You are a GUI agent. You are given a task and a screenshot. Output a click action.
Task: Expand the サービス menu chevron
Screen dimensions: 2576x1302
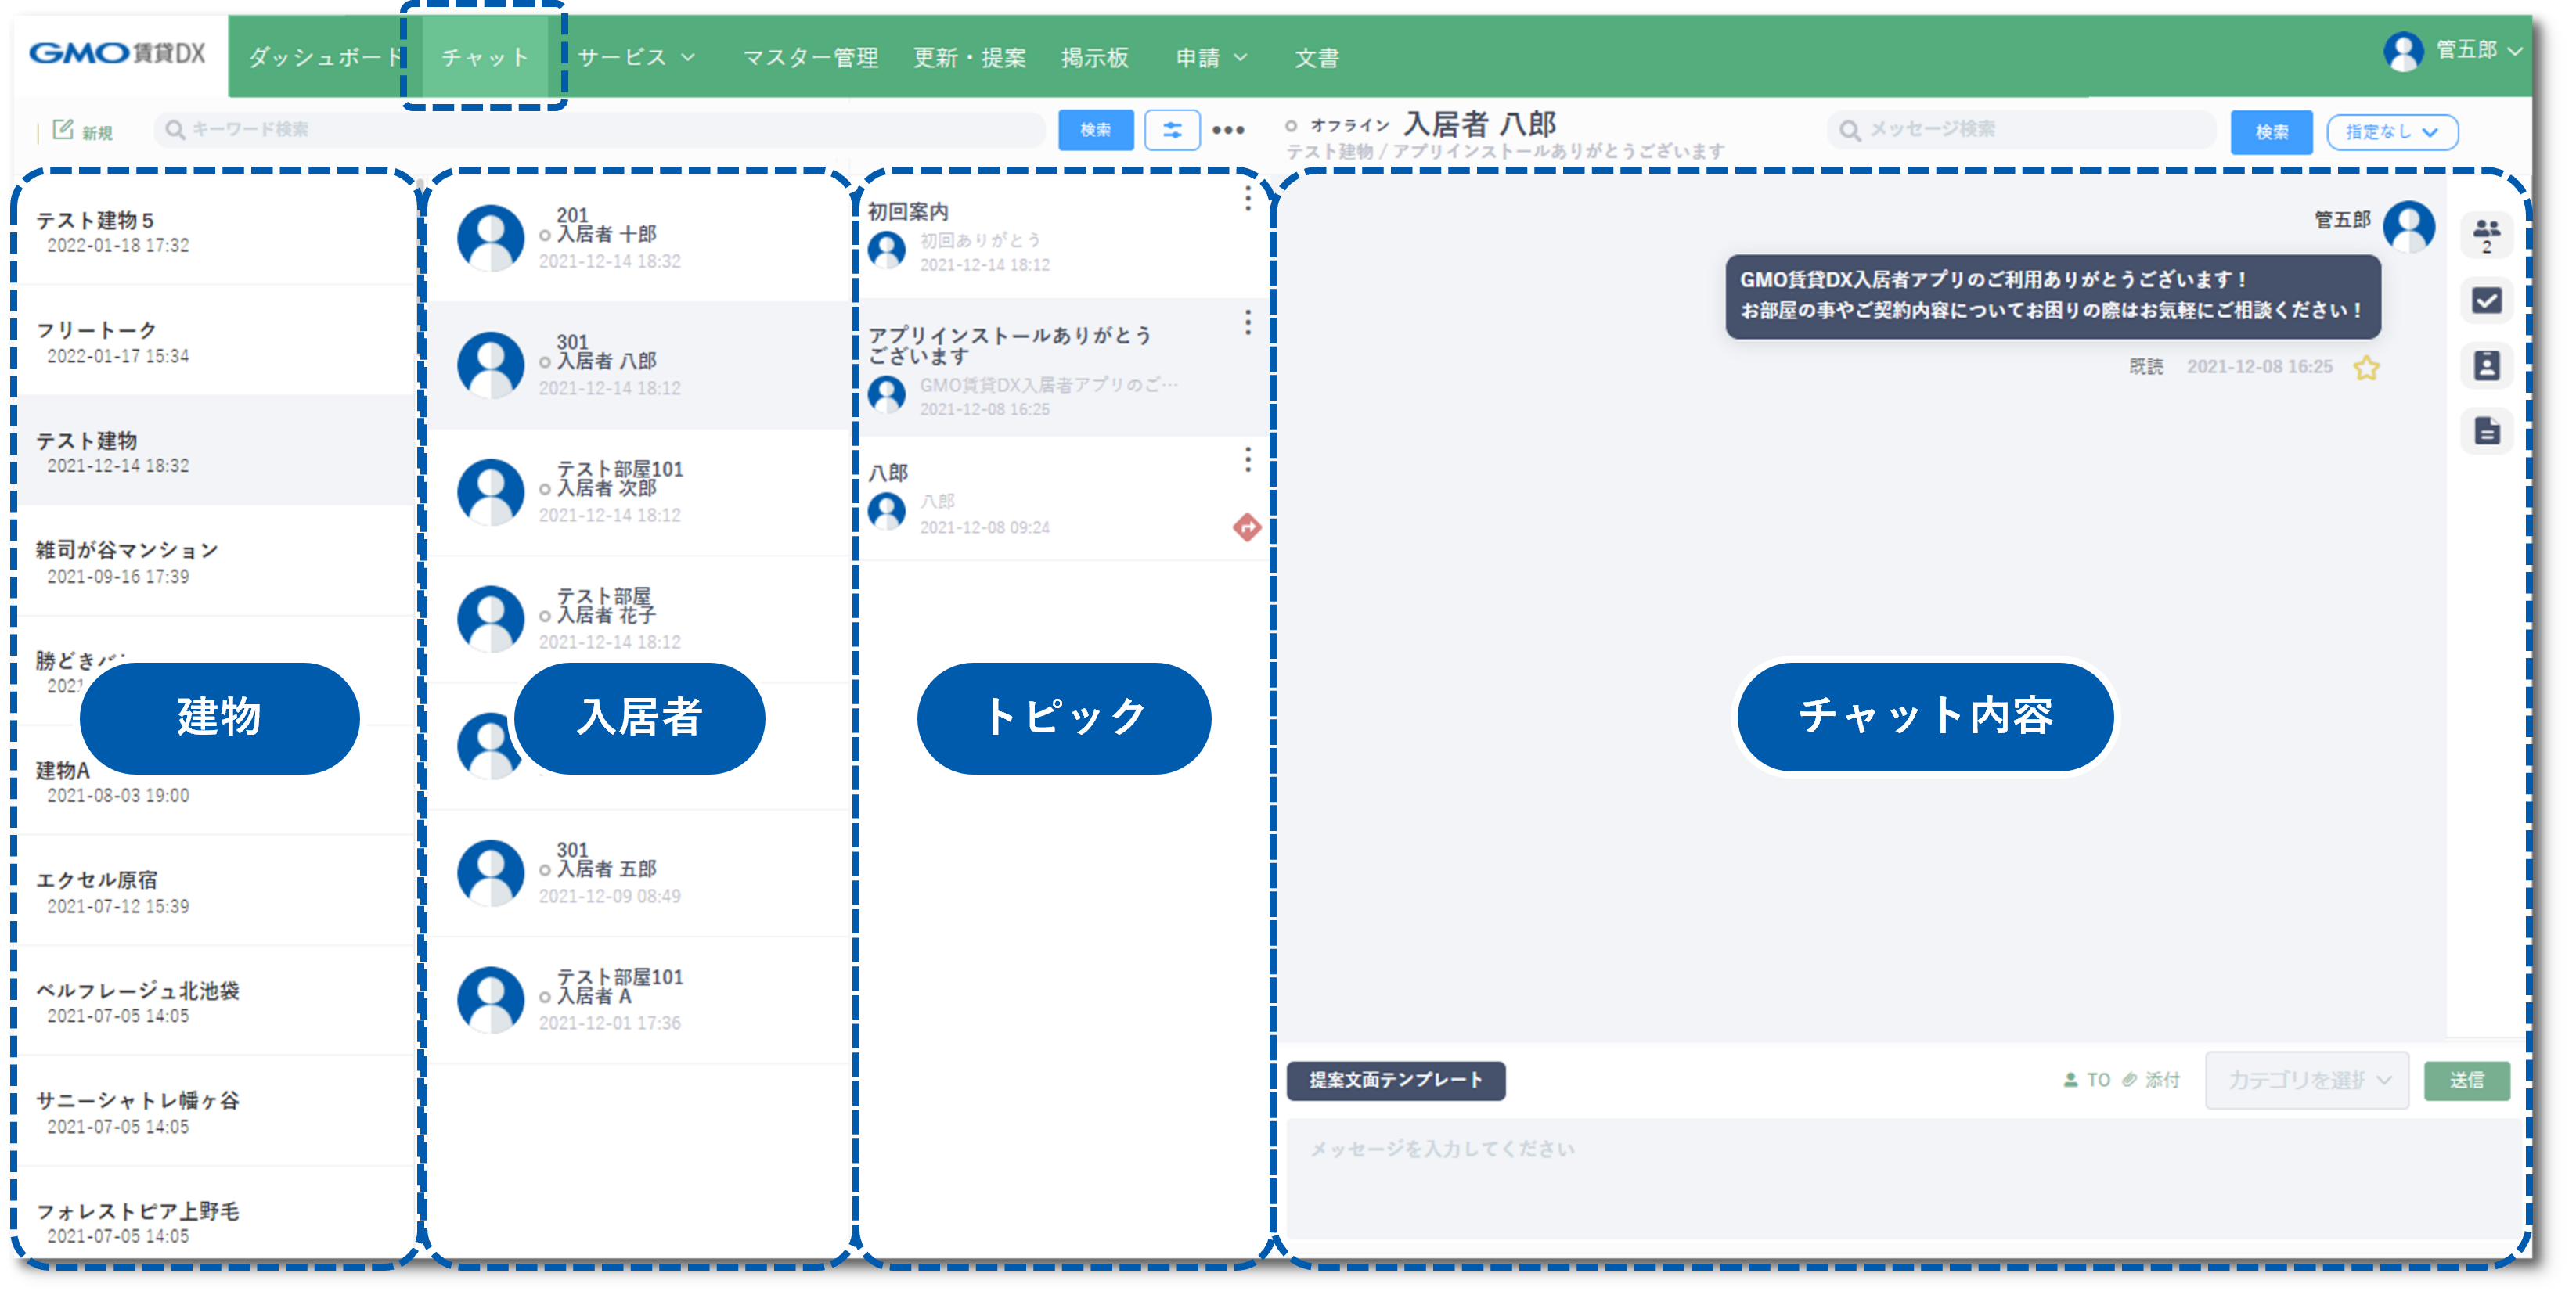(688, 57)
